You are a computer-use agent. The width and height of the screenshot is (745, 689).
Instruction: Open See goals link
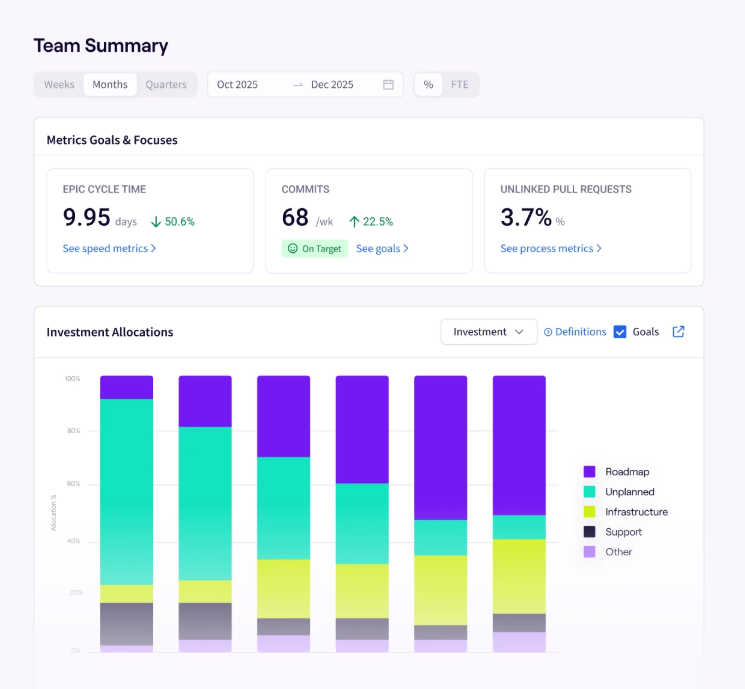382,249
